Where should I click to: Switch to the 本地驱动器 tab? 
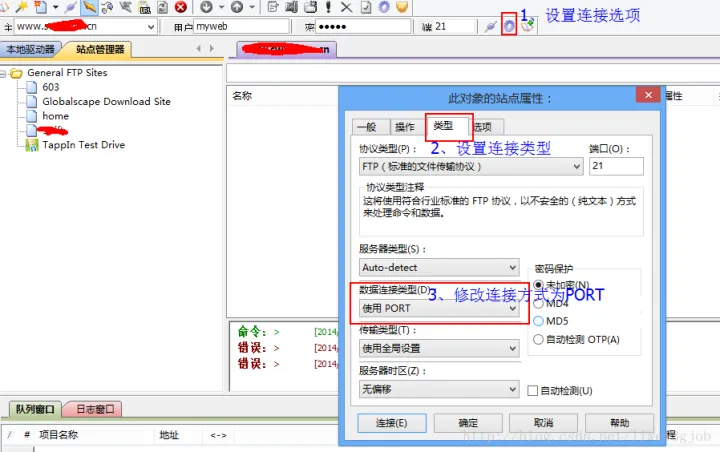[30, 49]
